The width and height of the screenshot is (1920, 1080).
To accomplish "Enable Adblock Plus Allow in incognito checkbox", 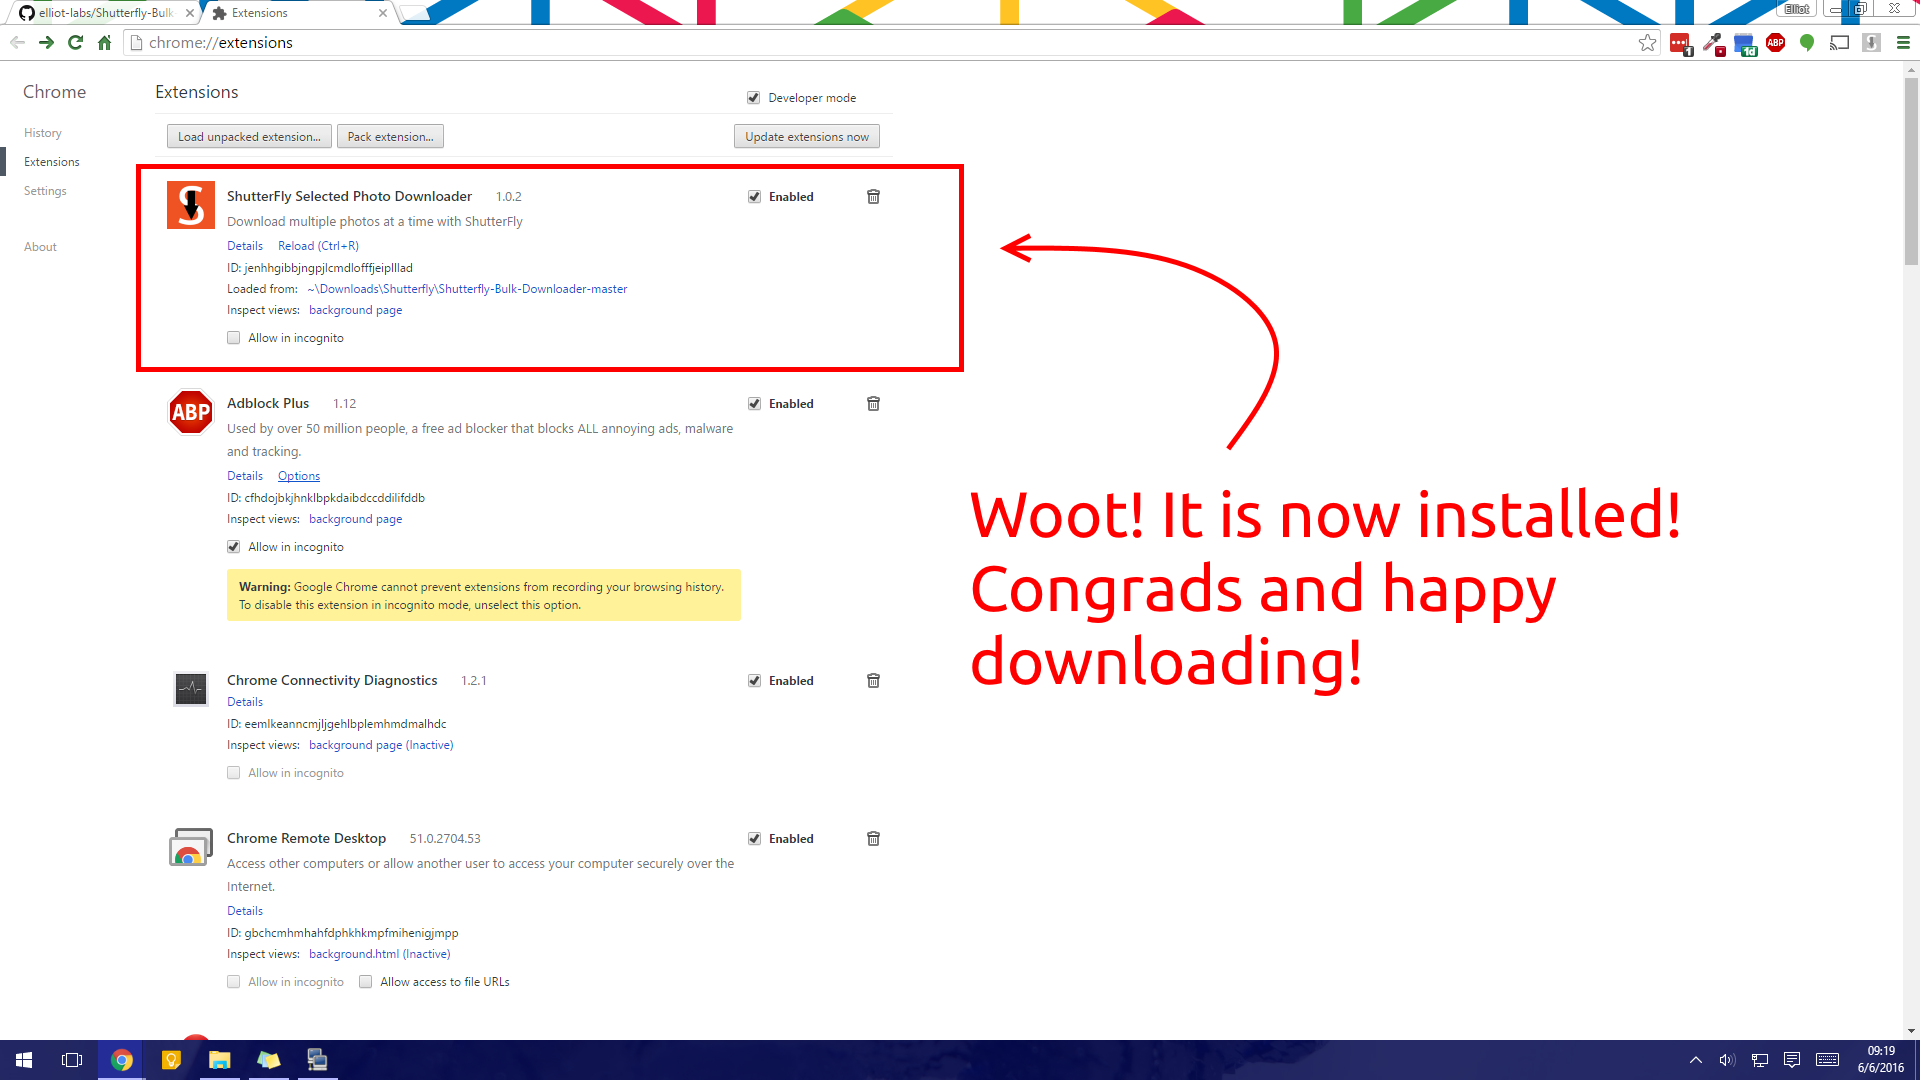I will [235, 546].
